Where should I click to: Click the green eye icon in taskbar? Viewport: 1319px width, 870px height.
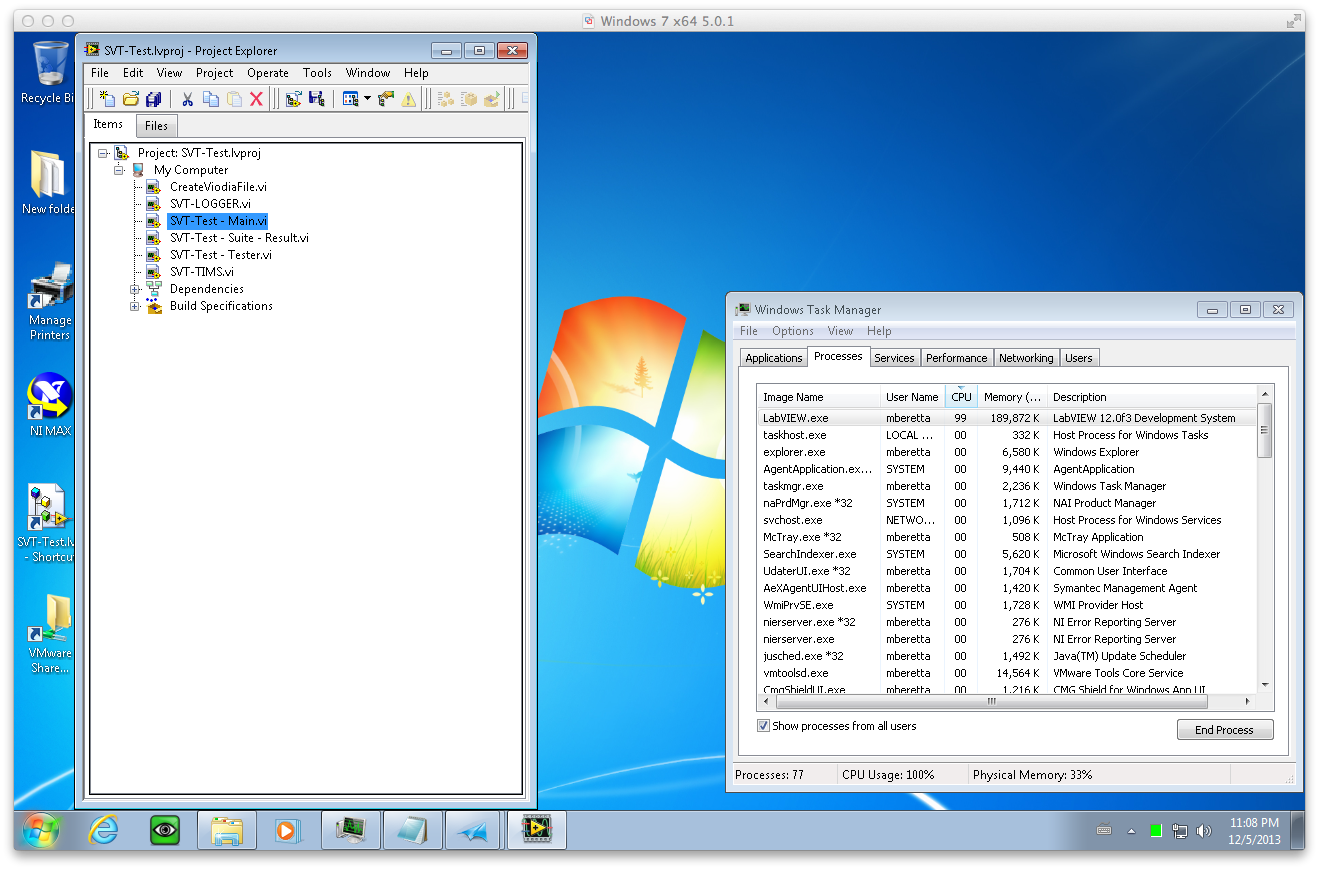pos(164,829)
